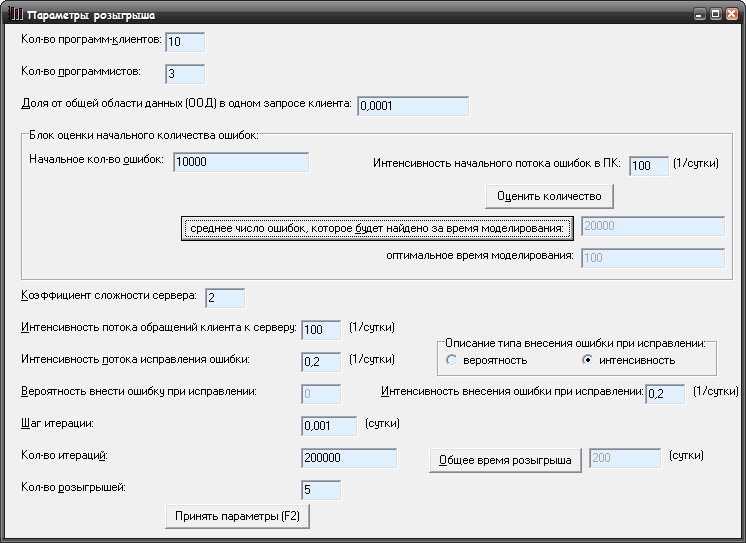Click the Доля от ООД field 0,0001
The image size is (746, 543).
click(x=413, y=106)
